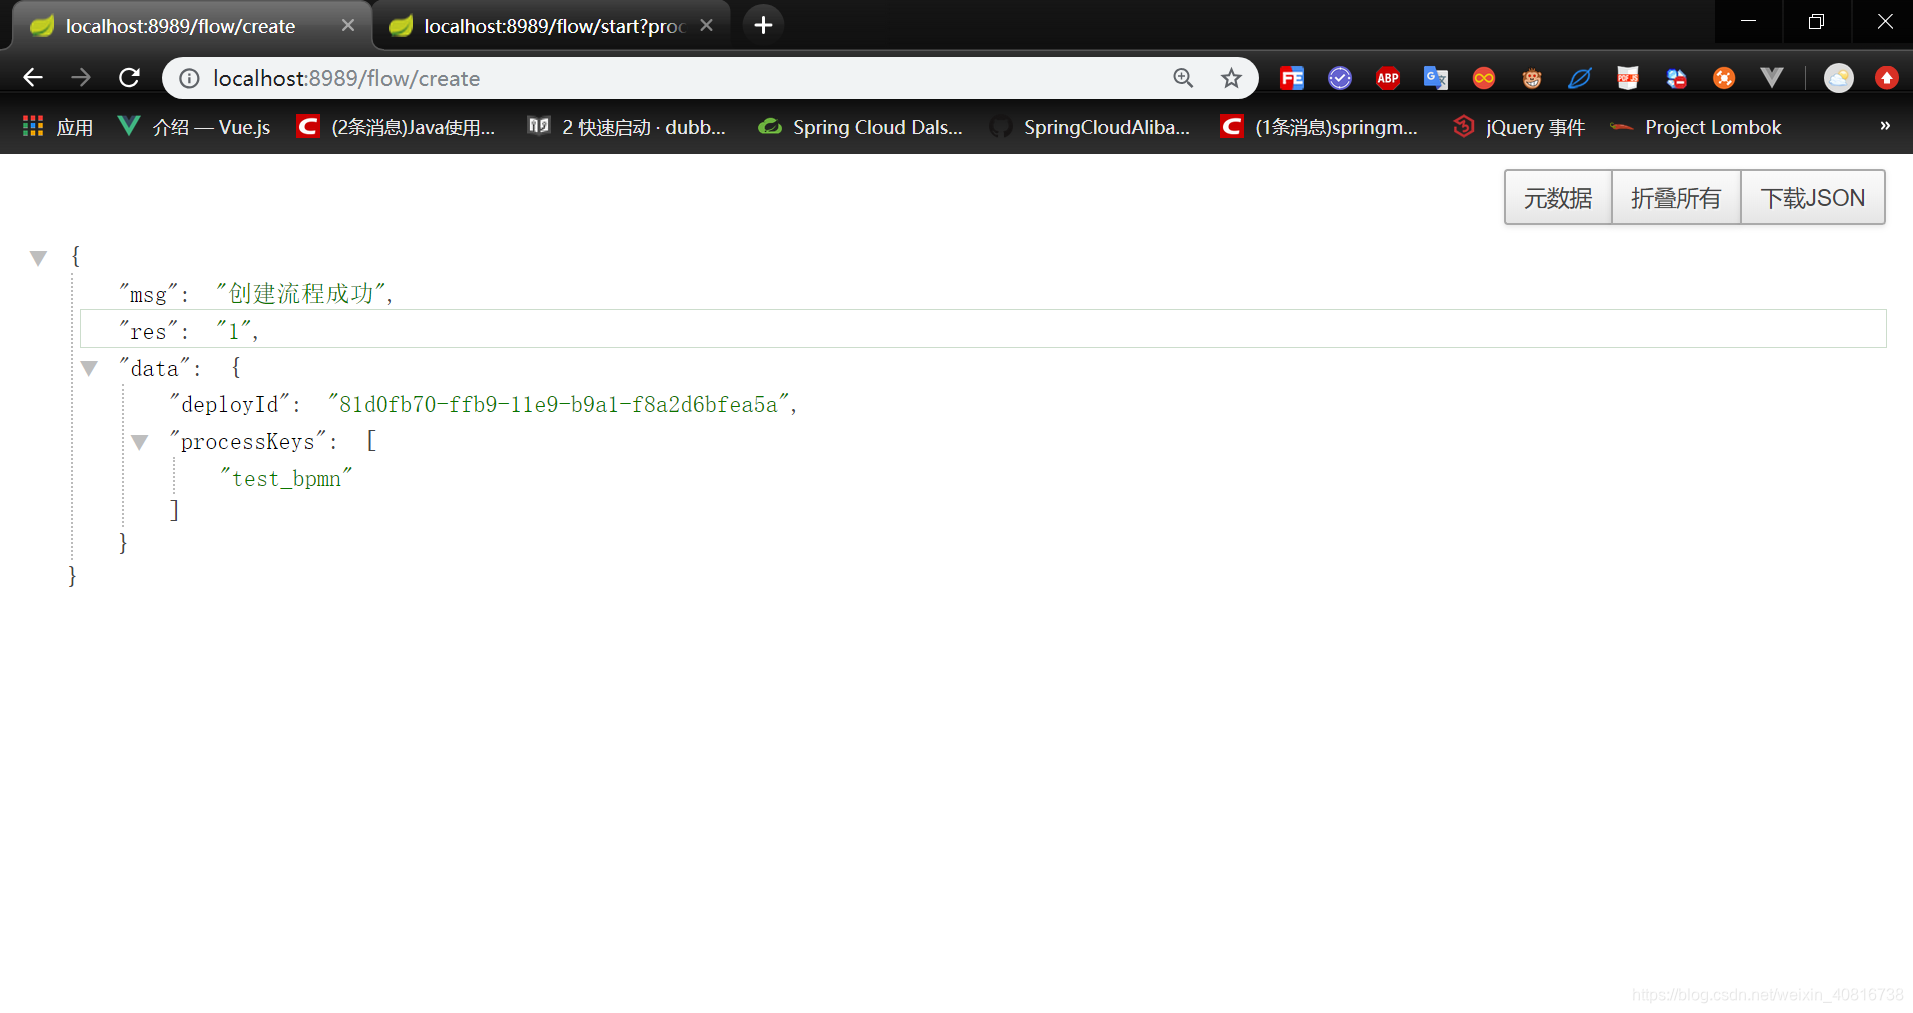This screenshot has width=1913, height=1013.
Task: Open the Vue.js 介绍 bookmark
Action: click(x=194, y=127)
